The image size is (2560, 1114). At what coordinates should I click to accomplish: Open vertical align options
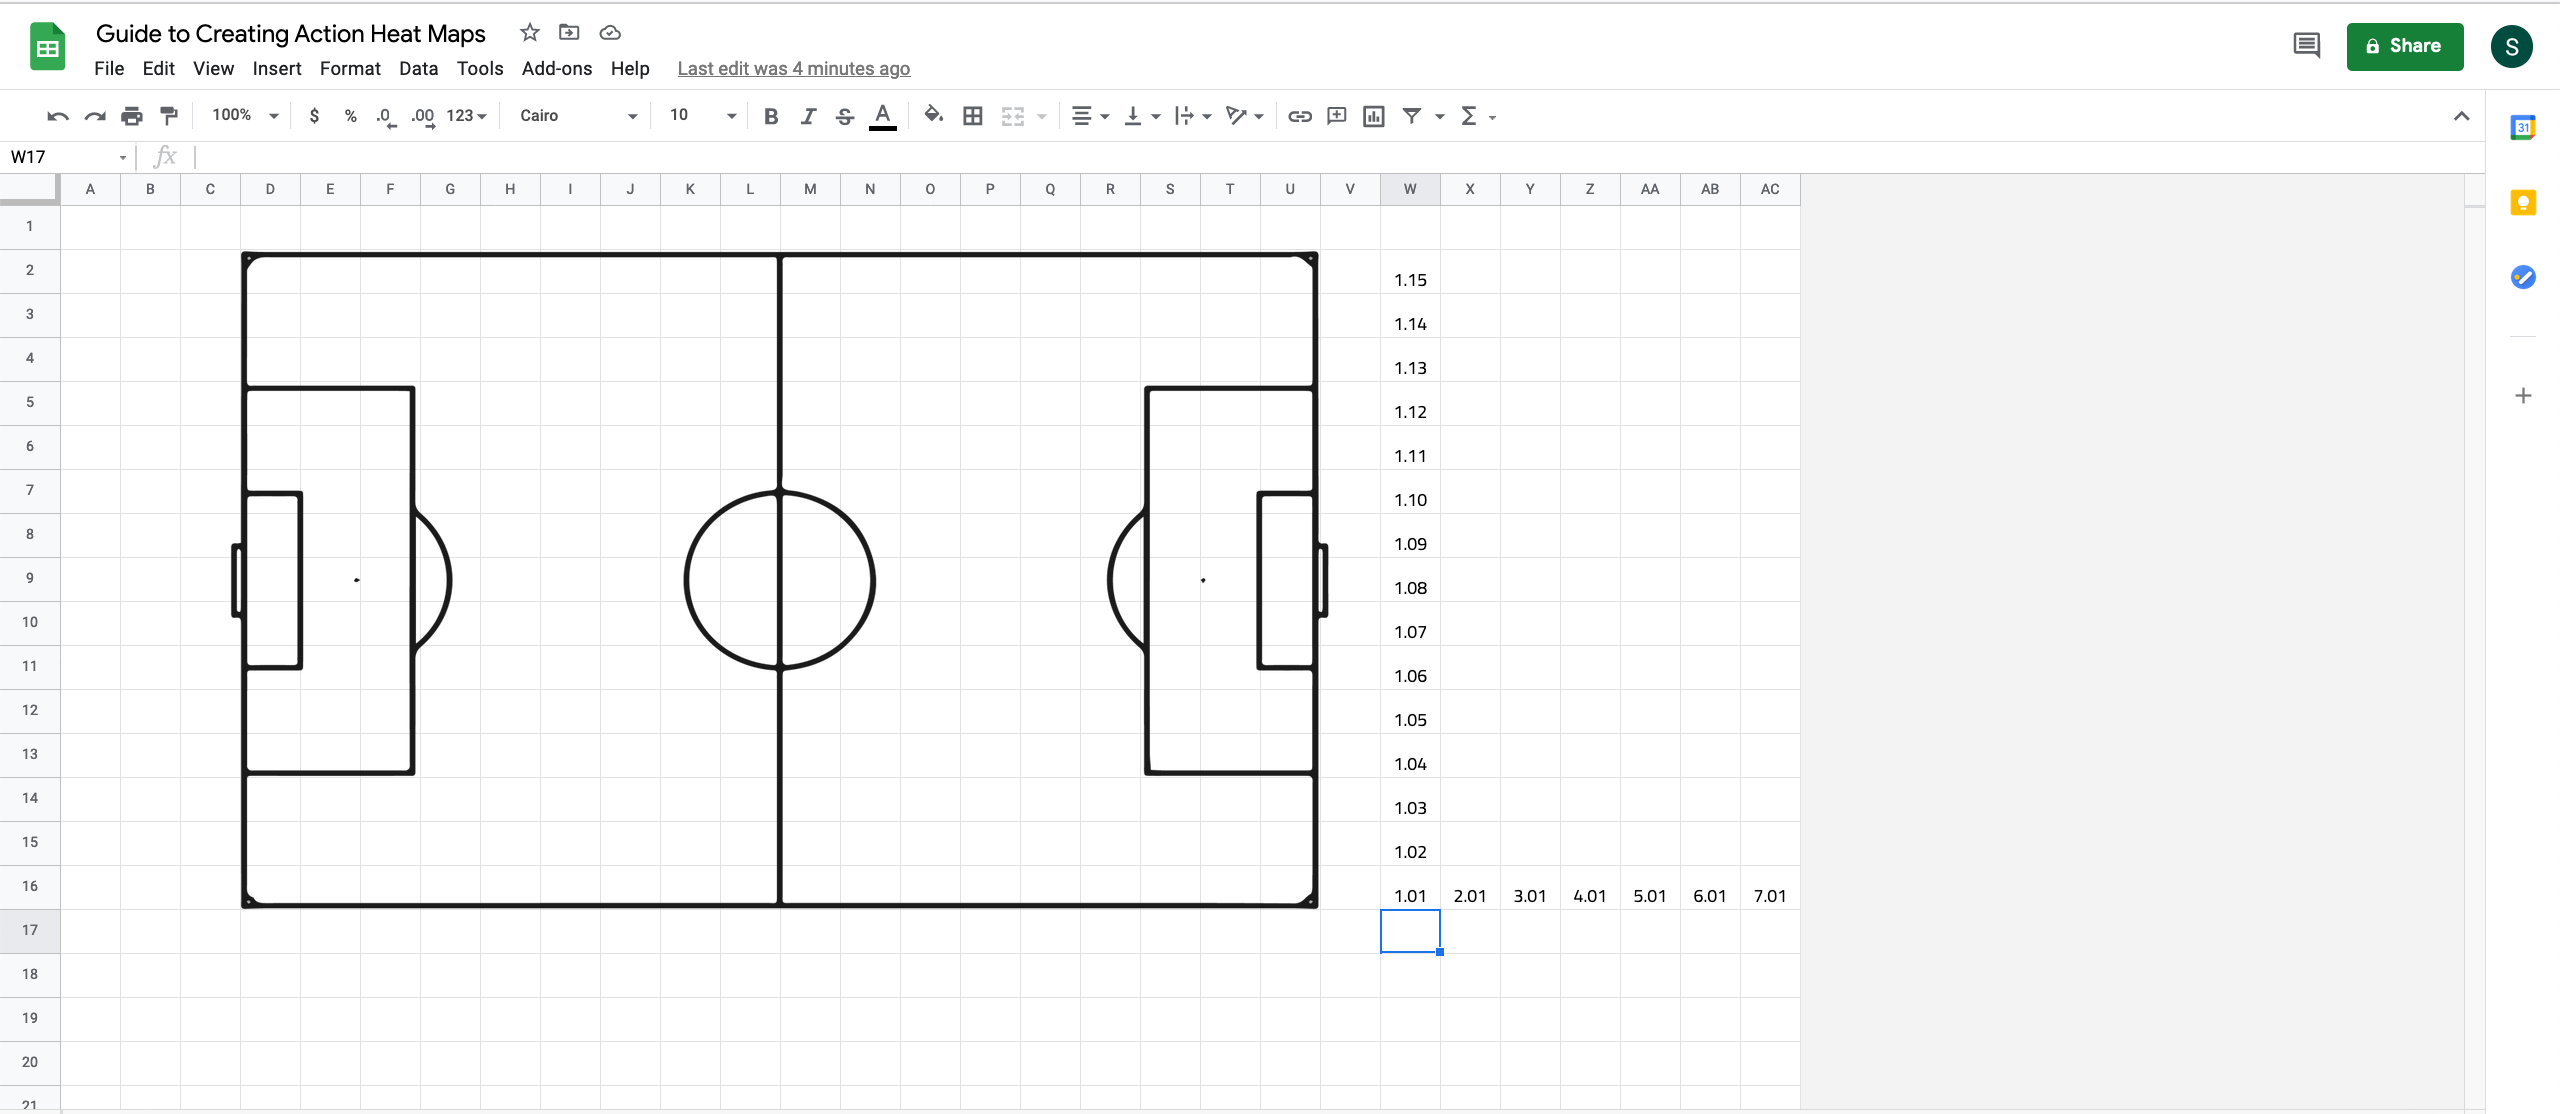point(1141,116)
